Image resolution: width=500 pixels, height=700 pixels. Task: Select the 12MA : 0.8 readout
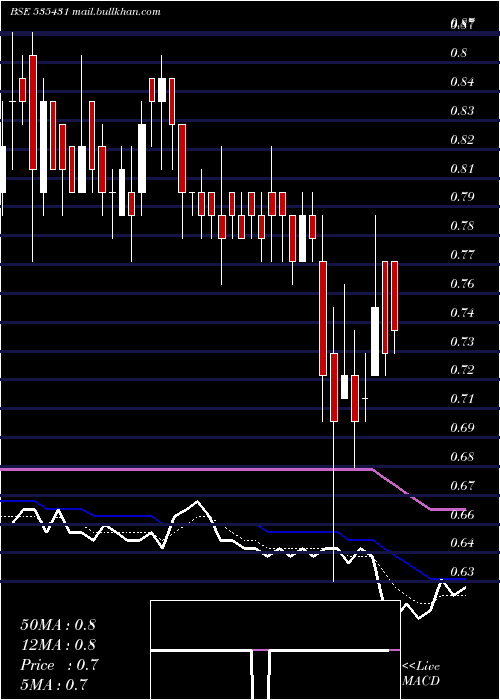point(58,645)
